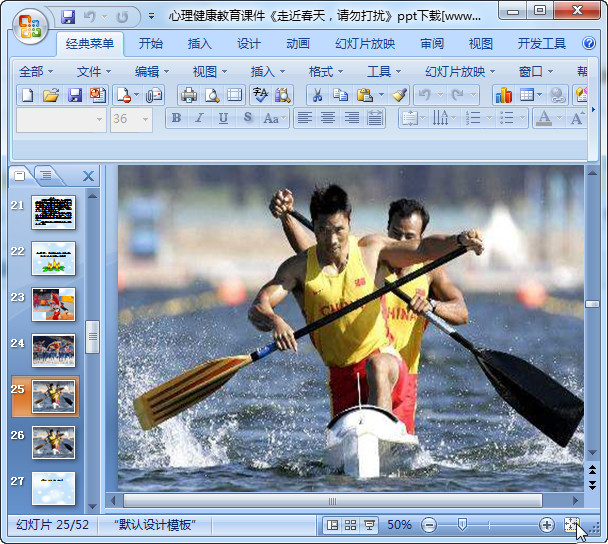Click font color A button

click(544, 118)
